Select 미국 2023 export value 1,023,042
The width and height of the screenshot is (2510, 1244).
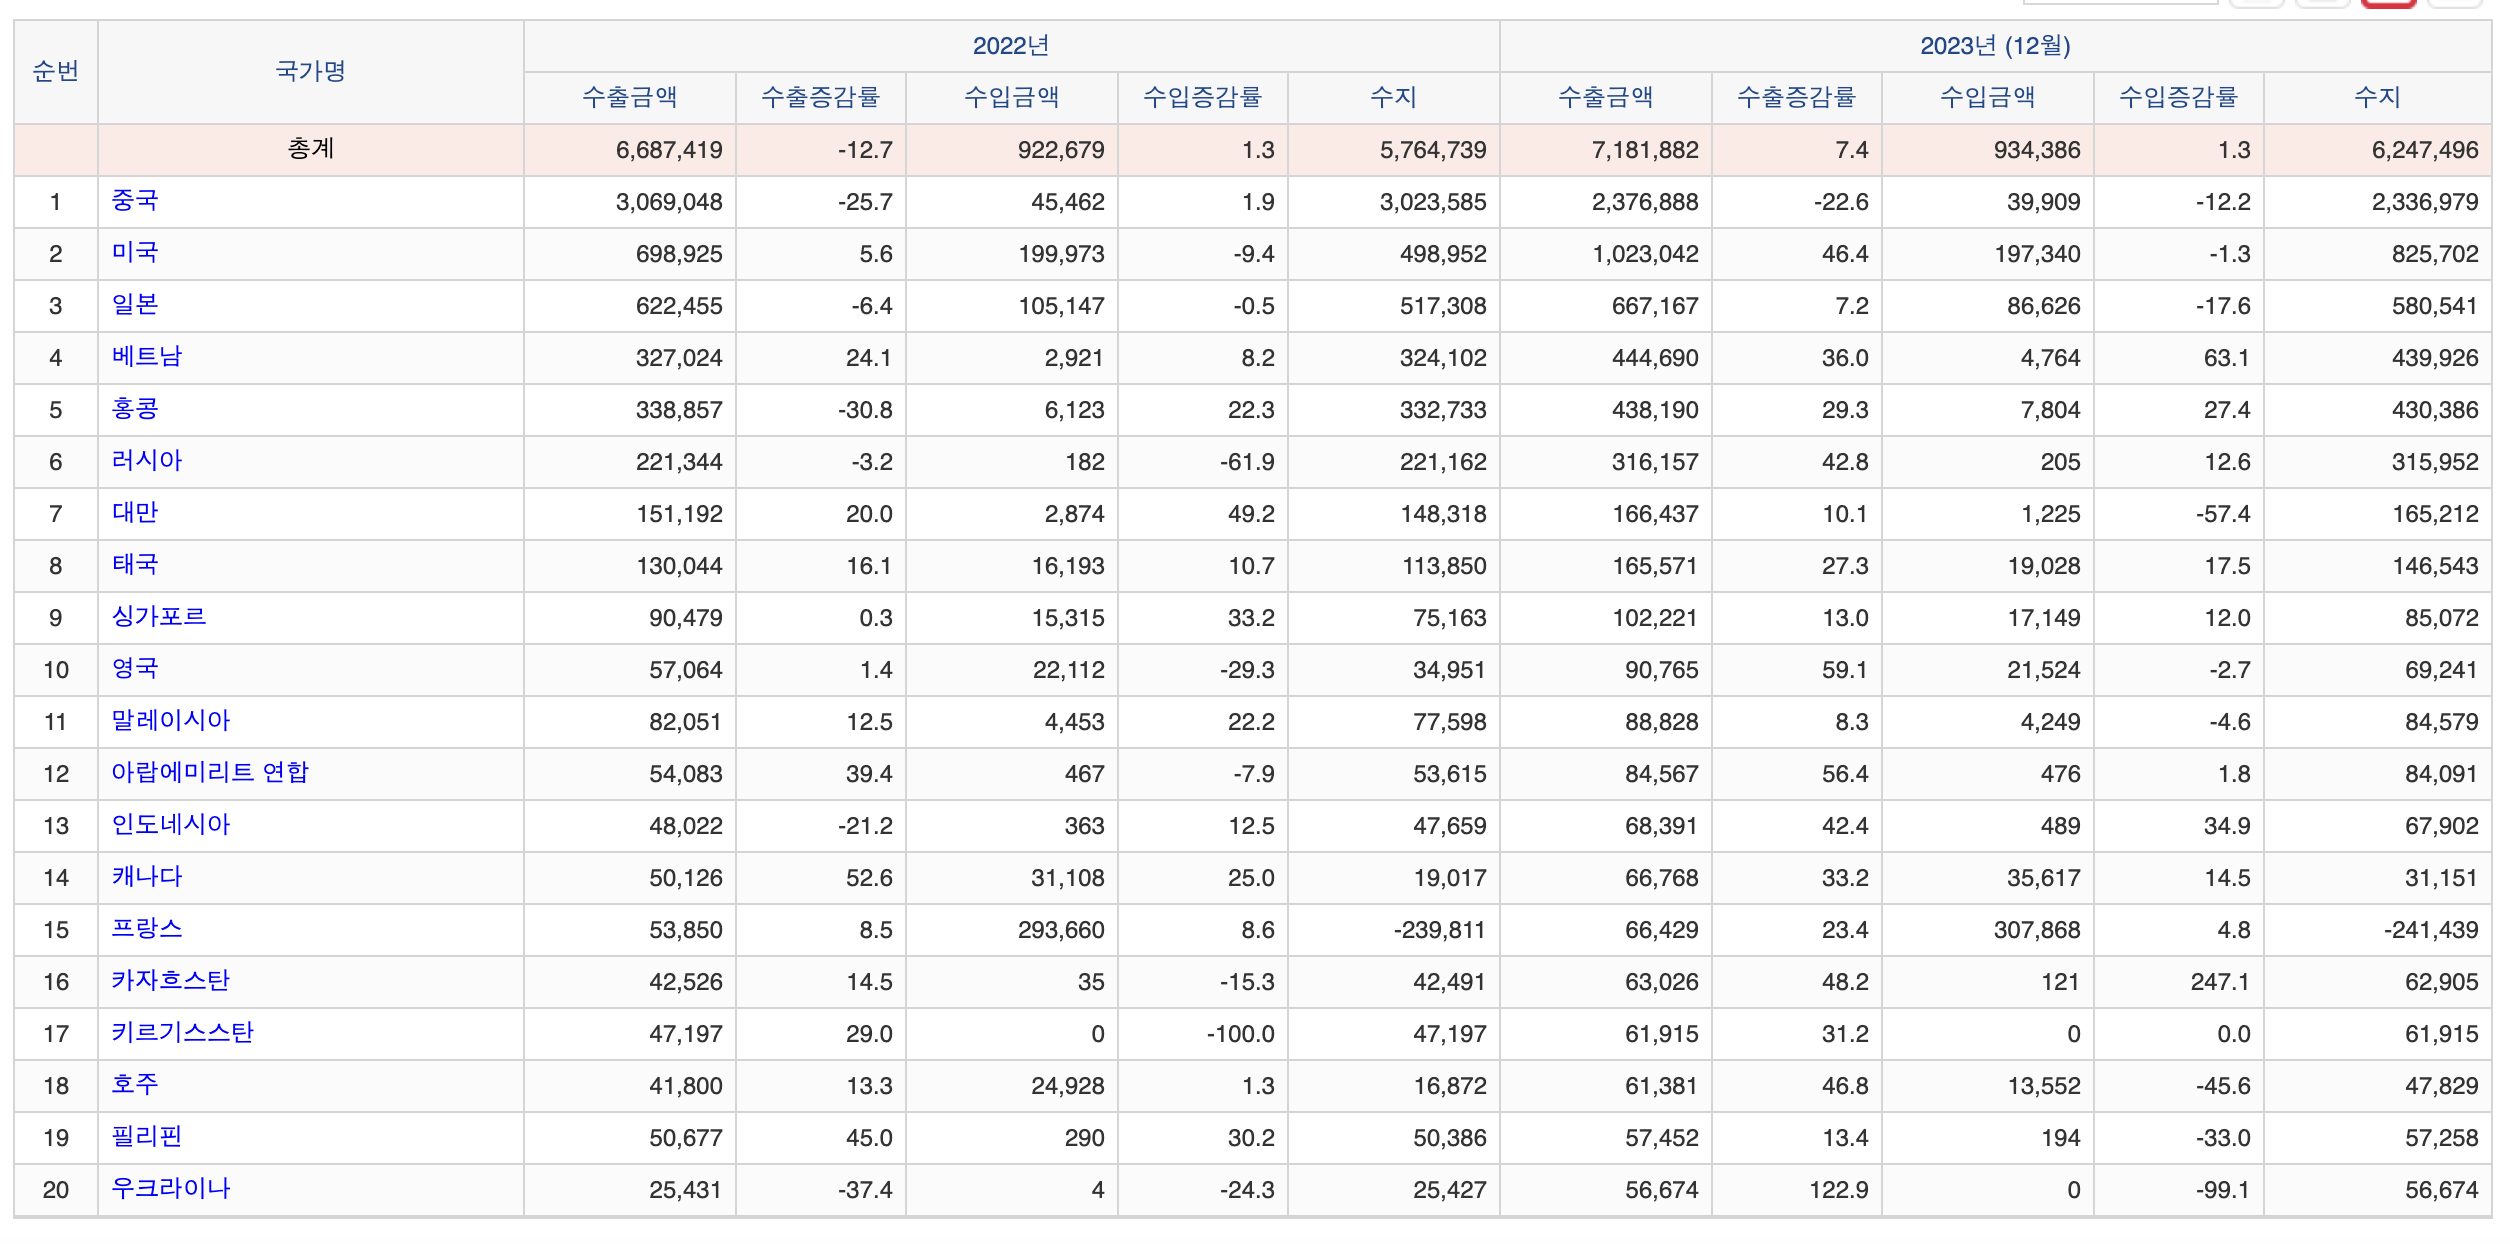(1645, 254)
